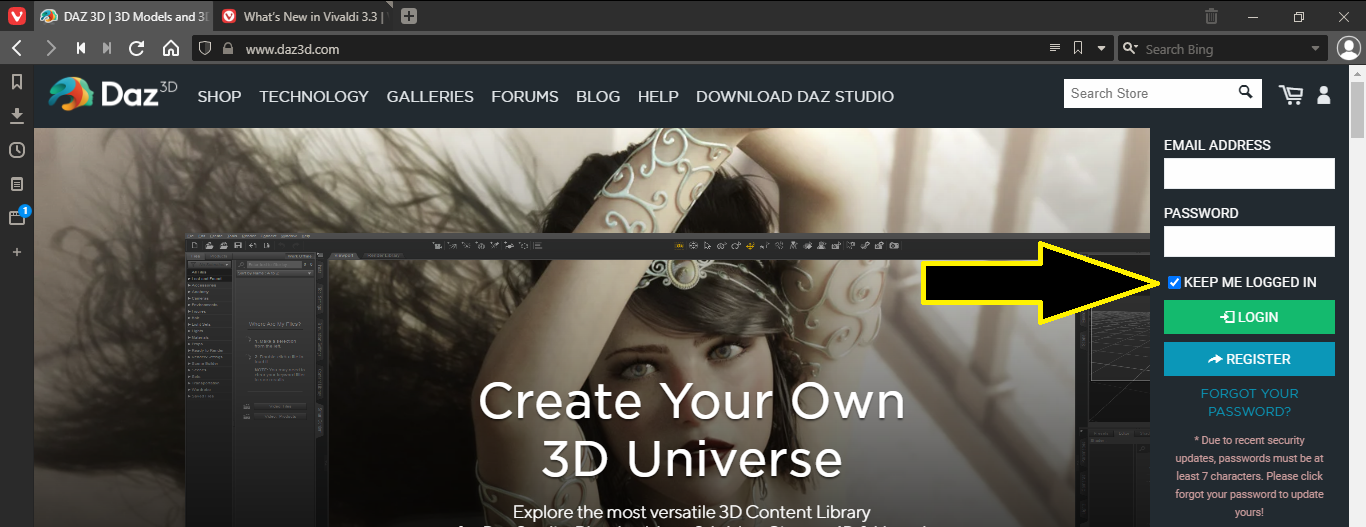Go to the home page icon

click(x=171, y=48)
